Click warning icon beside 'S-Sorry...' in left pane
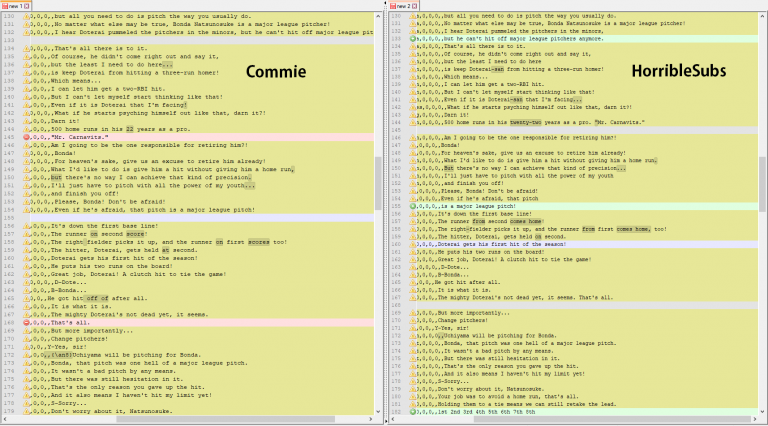Viewport: 768px width, 426px height. point(26,403)
